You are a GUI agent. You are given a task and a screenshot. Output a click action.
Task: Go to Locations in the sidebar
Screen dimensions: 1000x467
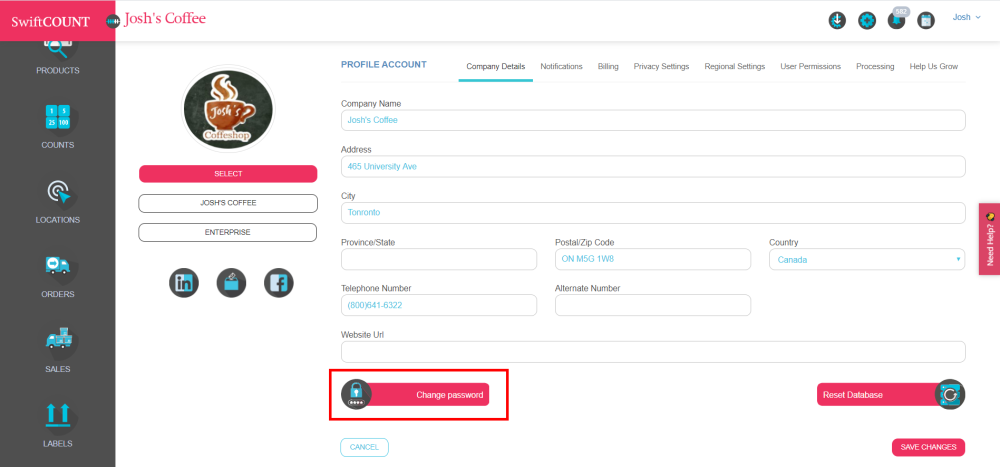pos(57,202)
